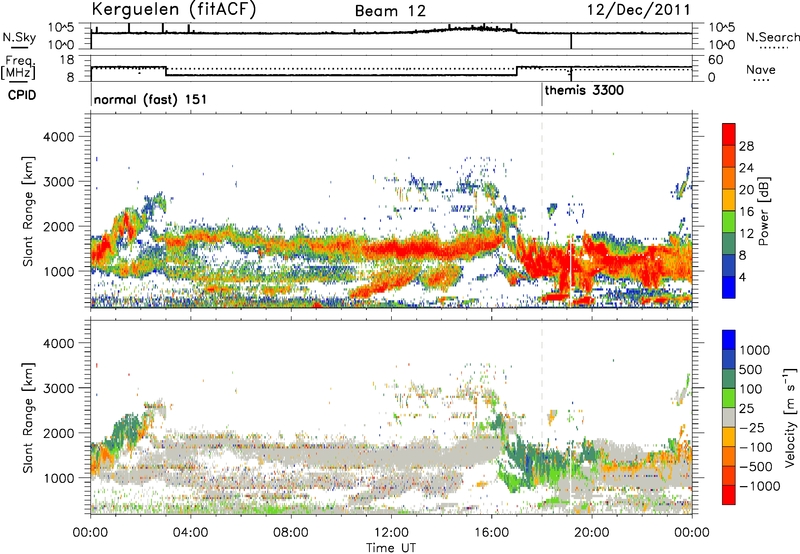
Task: Click the power panel's 2000 km tick label
Action: 58,226
